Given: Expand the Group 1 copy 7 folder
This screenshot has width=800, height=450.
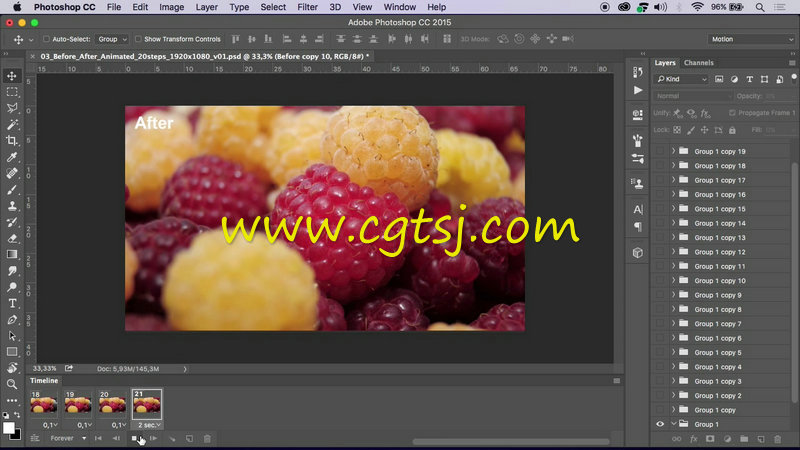Looking at the screenshot, I should 673,323.
